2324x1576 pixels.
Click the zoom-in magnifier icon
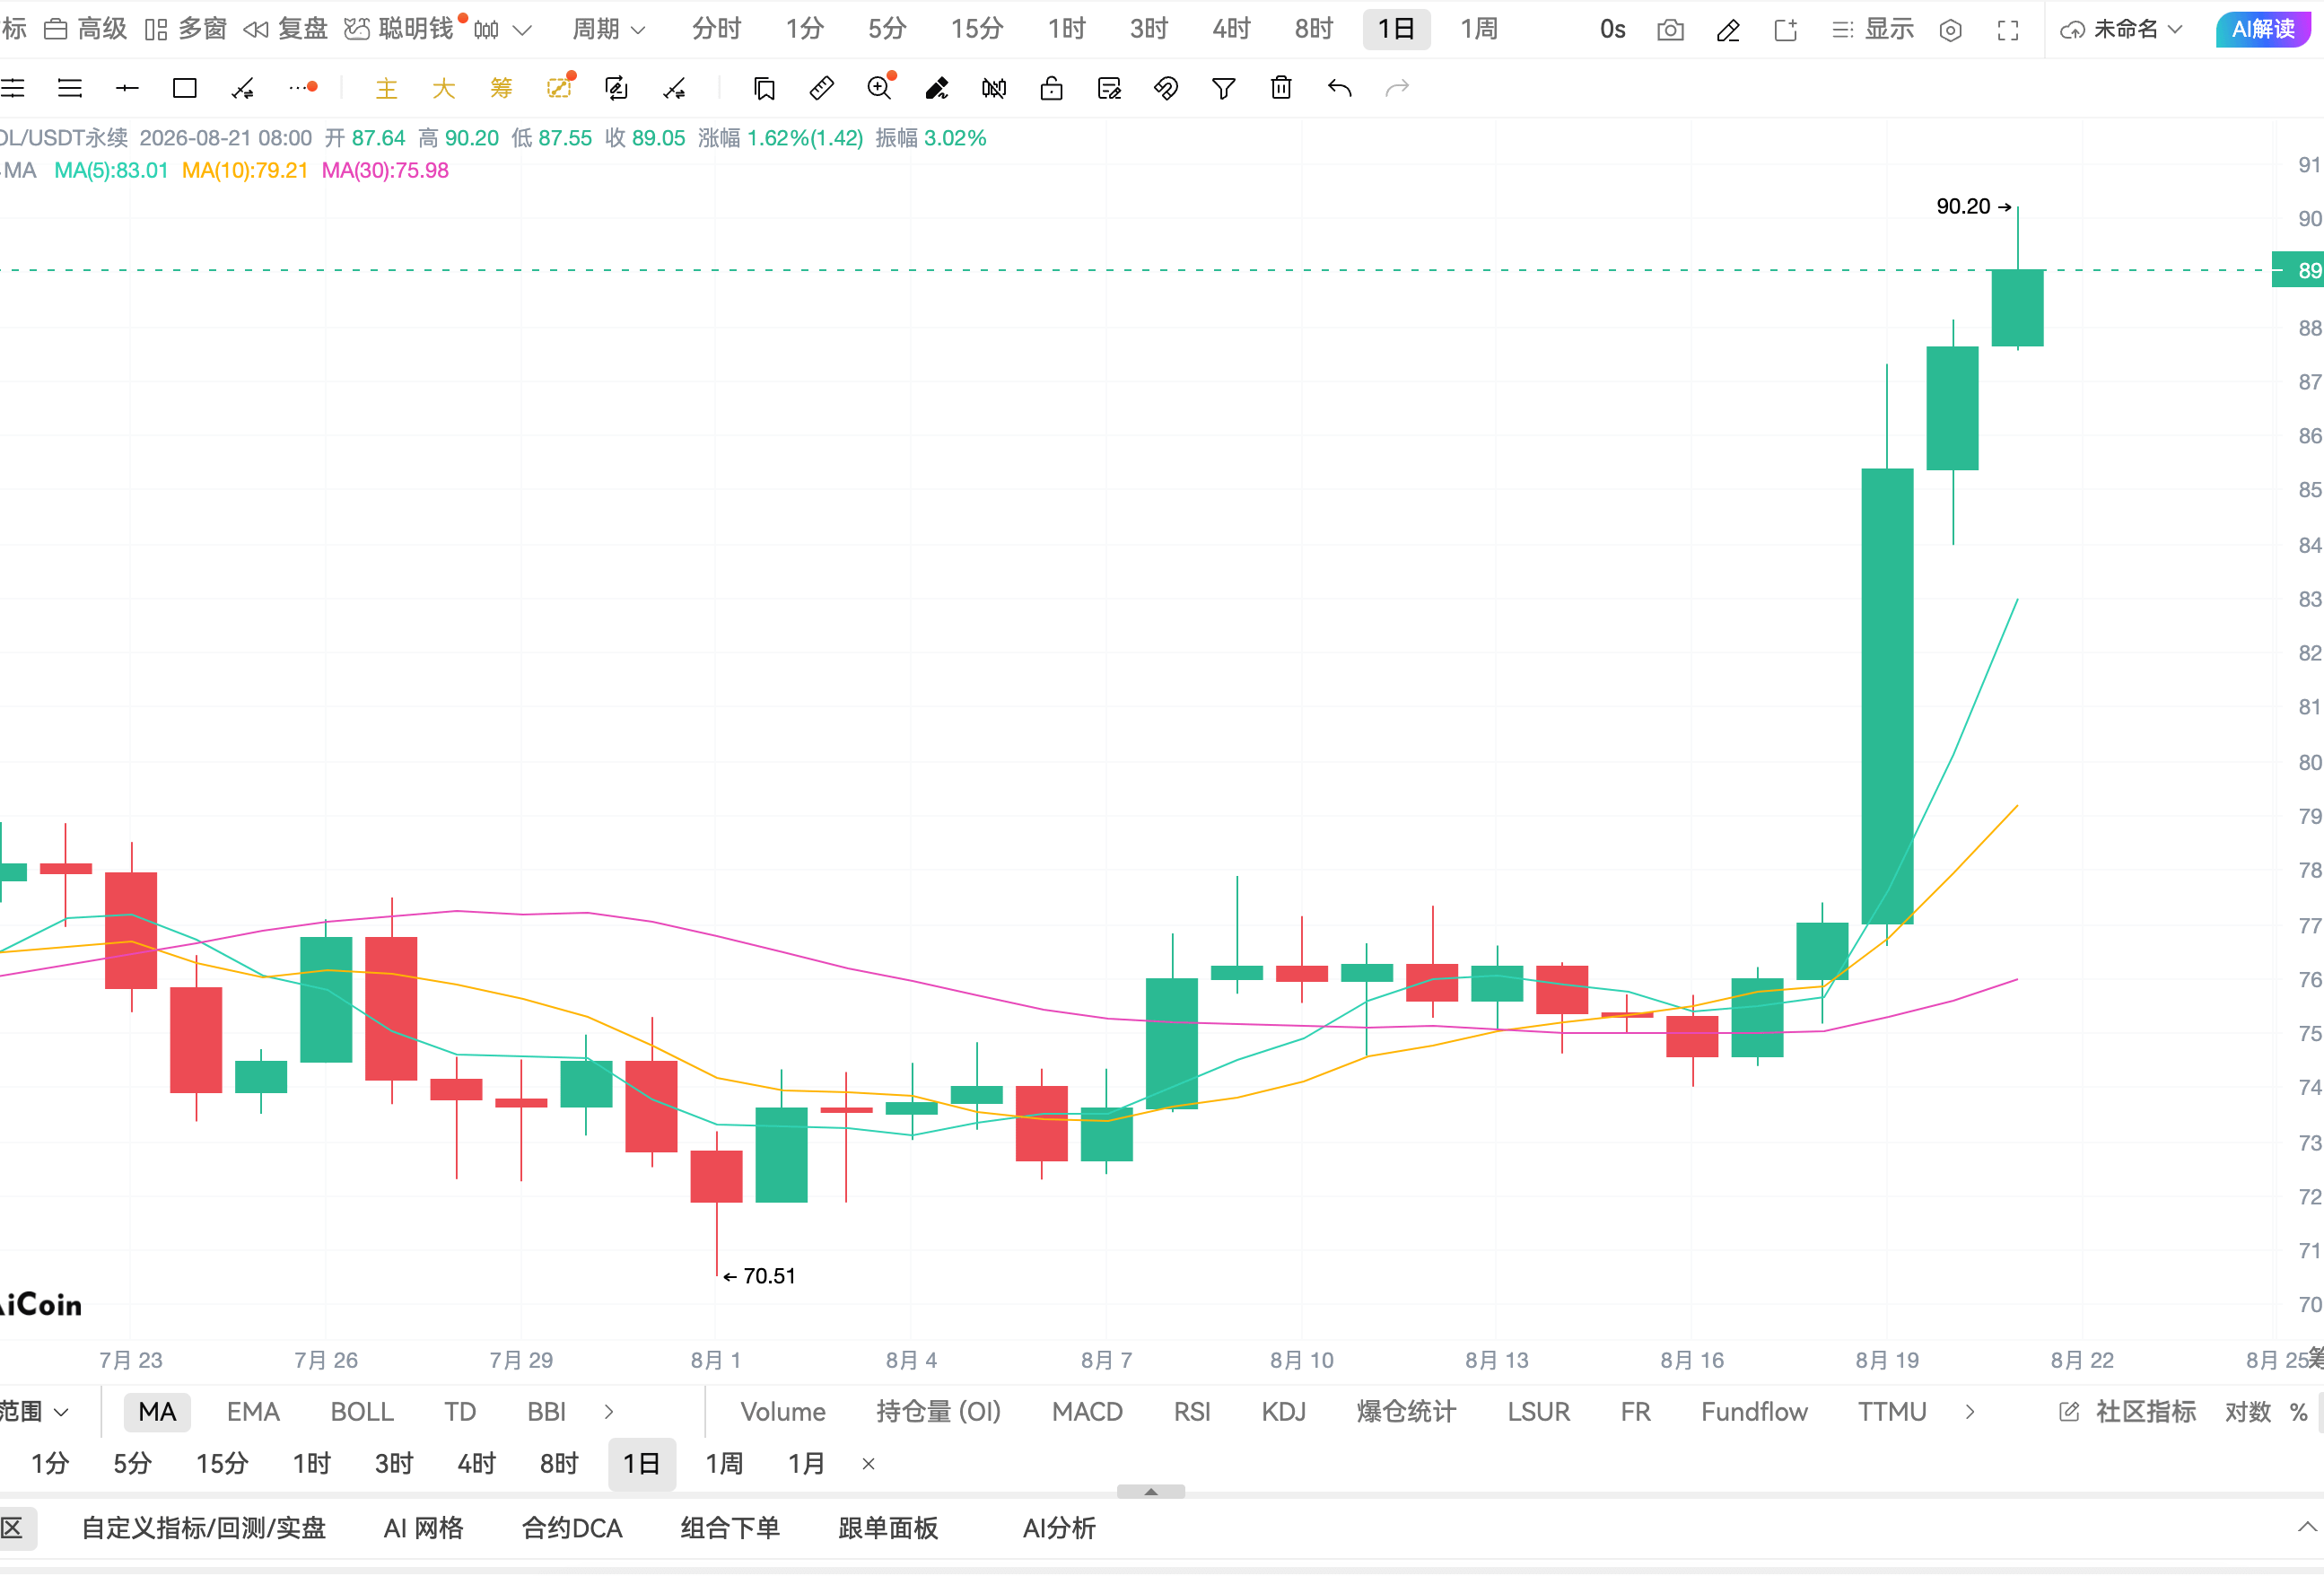[x=880, y=88]
